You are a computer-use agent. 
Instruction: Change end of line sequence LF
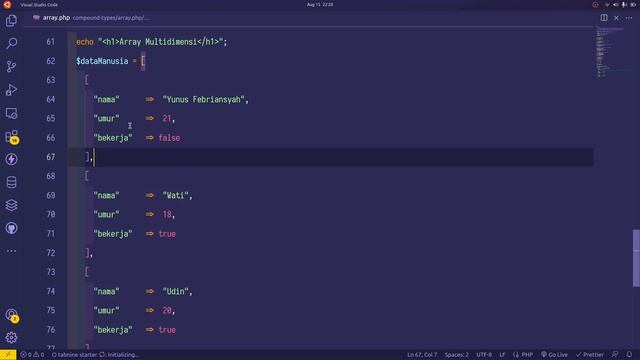[x=502, y=355]
